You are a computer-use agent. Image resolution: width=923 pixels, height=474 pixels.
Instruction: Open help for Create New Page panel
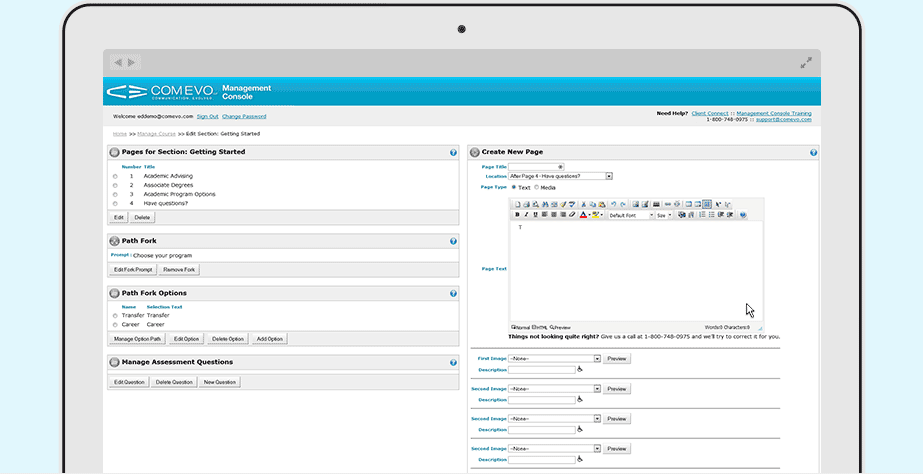coord(813,152)
